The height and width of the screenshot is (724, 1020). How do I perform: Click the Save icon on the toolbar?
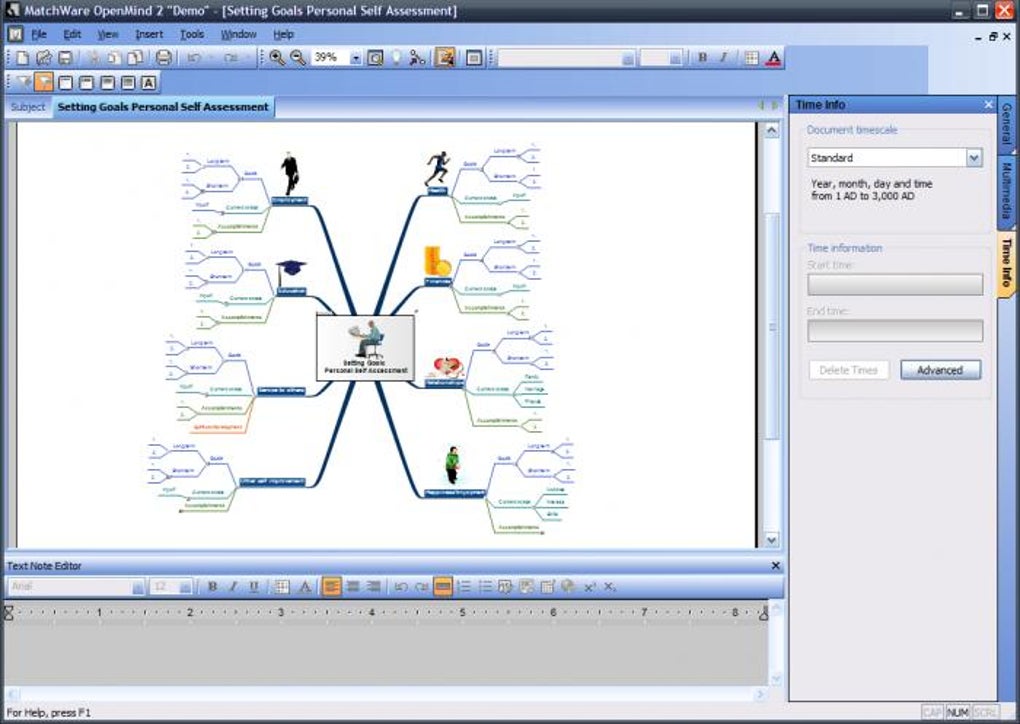pos(64,58)
